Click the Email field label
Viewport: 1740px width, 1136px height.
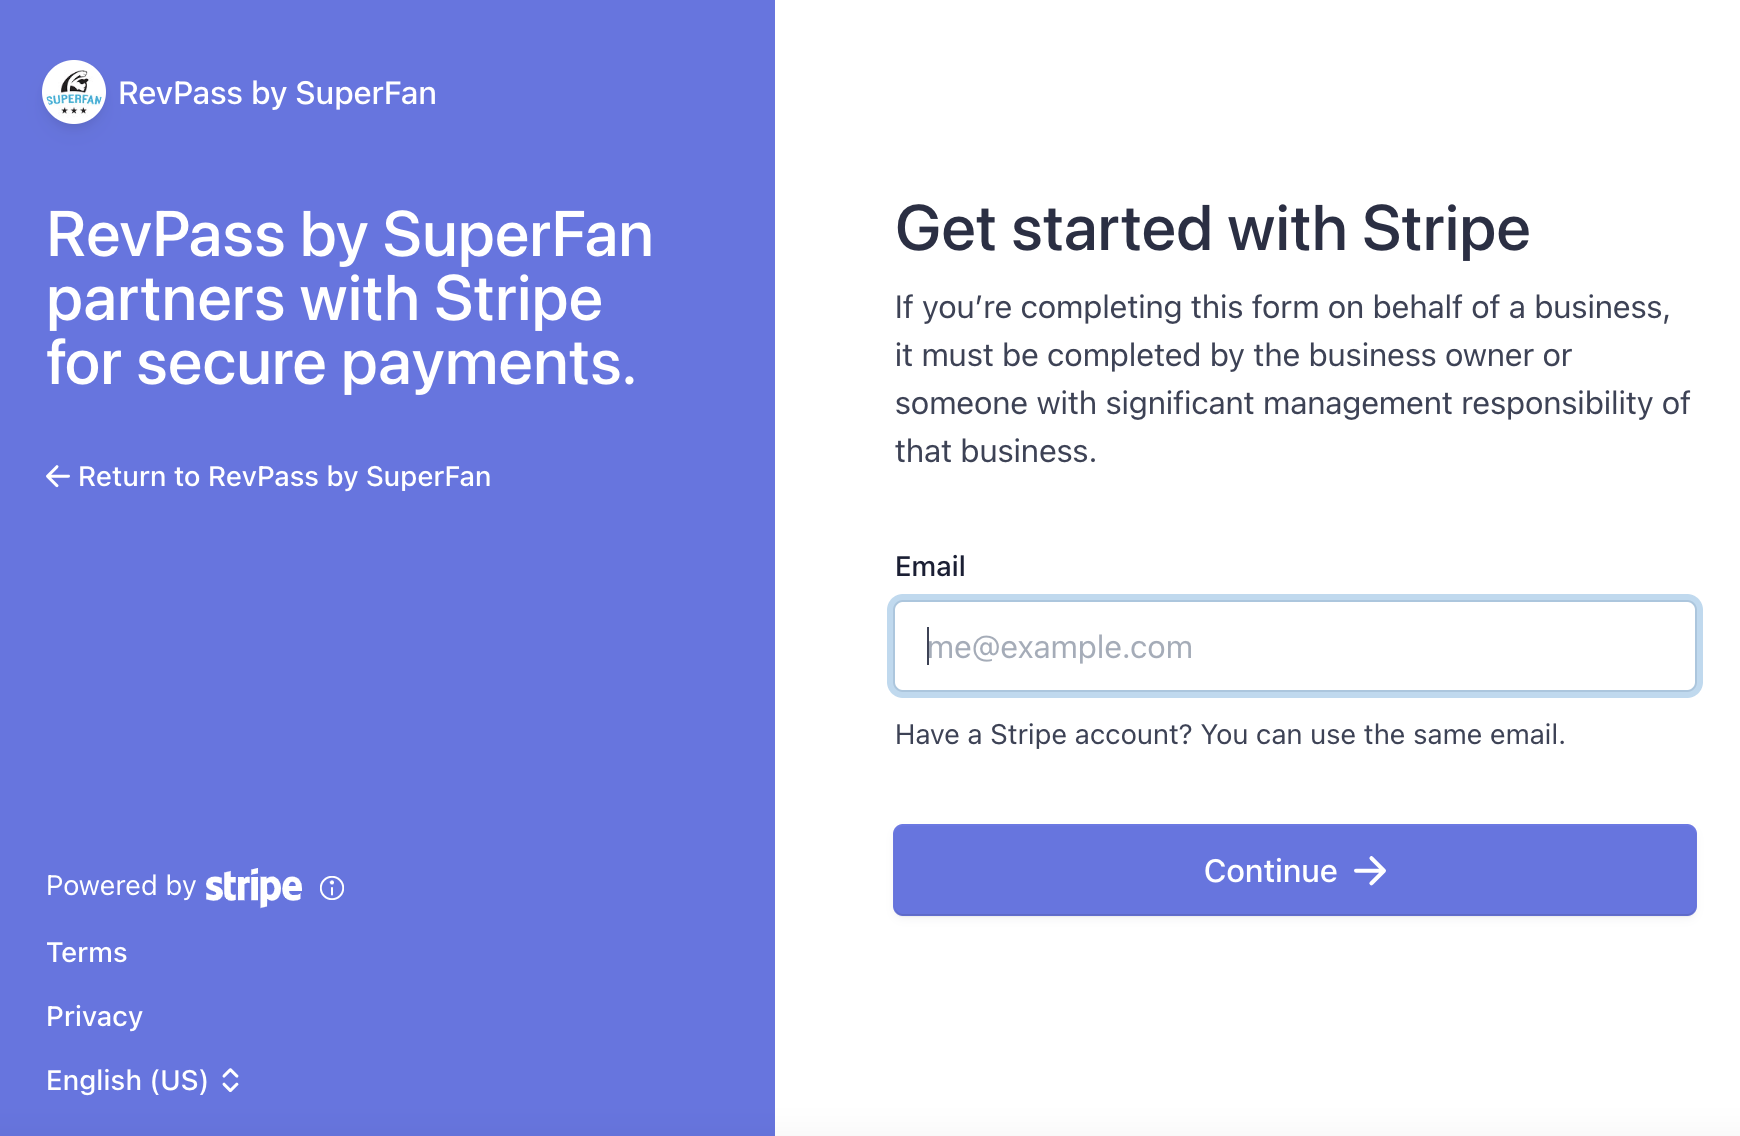pos(930,567)
